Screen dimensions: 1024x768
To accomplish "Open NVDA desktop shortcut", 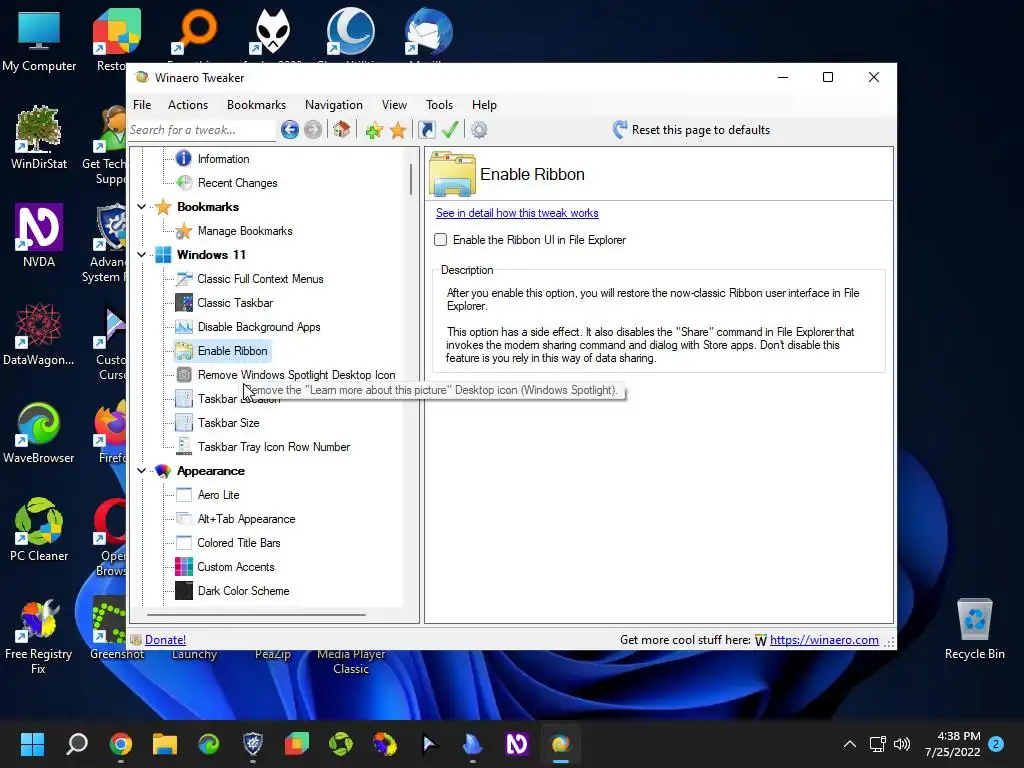I will click(39, 236).
